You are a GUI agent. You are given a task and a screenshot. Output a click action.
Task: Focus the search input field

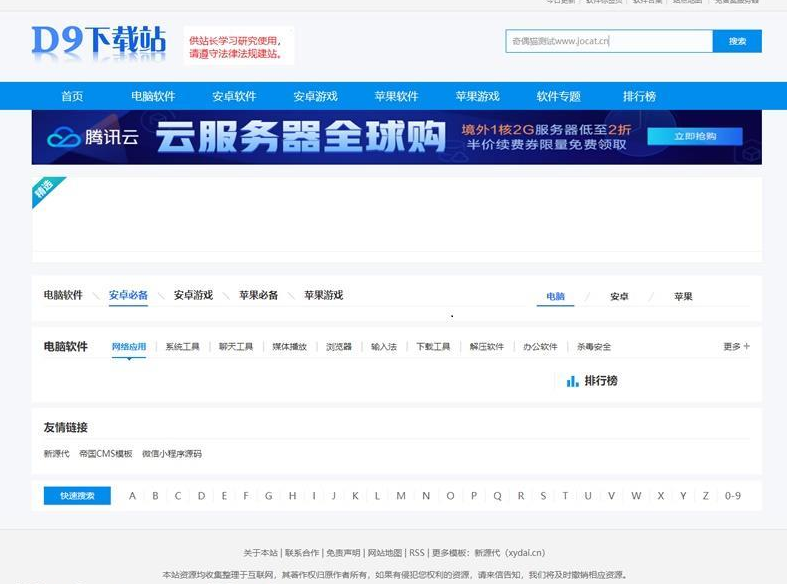tap(609, 41)
